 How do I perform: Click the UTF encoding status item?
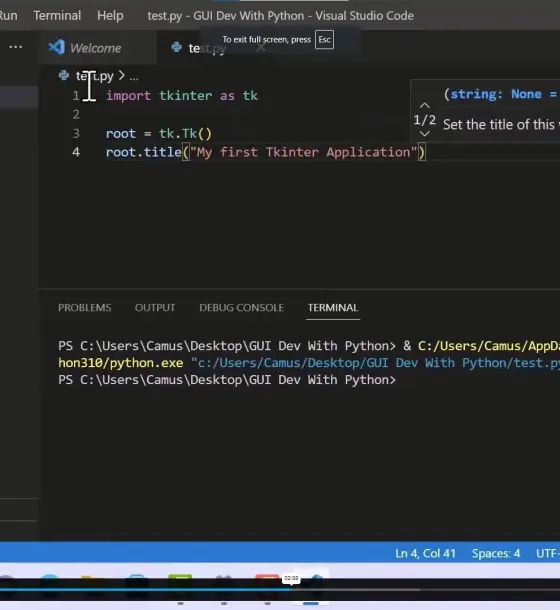548,553
